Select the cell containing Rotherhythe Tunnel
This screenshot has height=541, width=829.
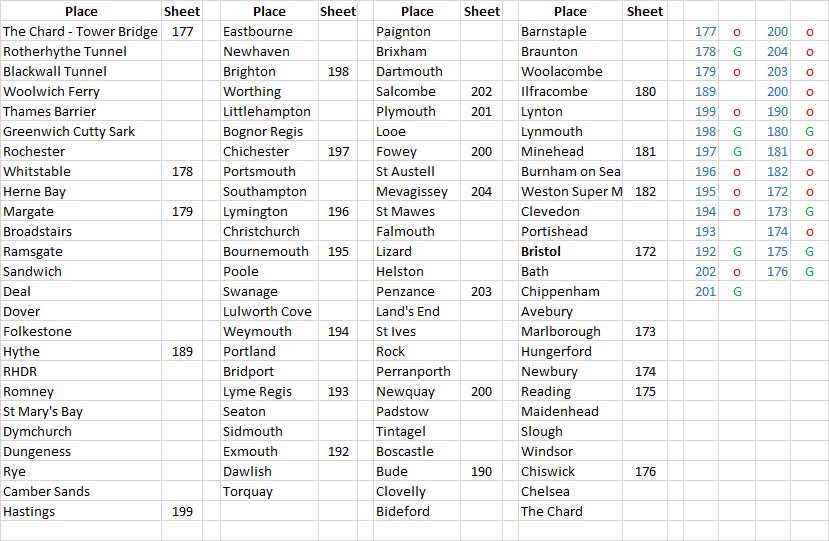point(81,51)
